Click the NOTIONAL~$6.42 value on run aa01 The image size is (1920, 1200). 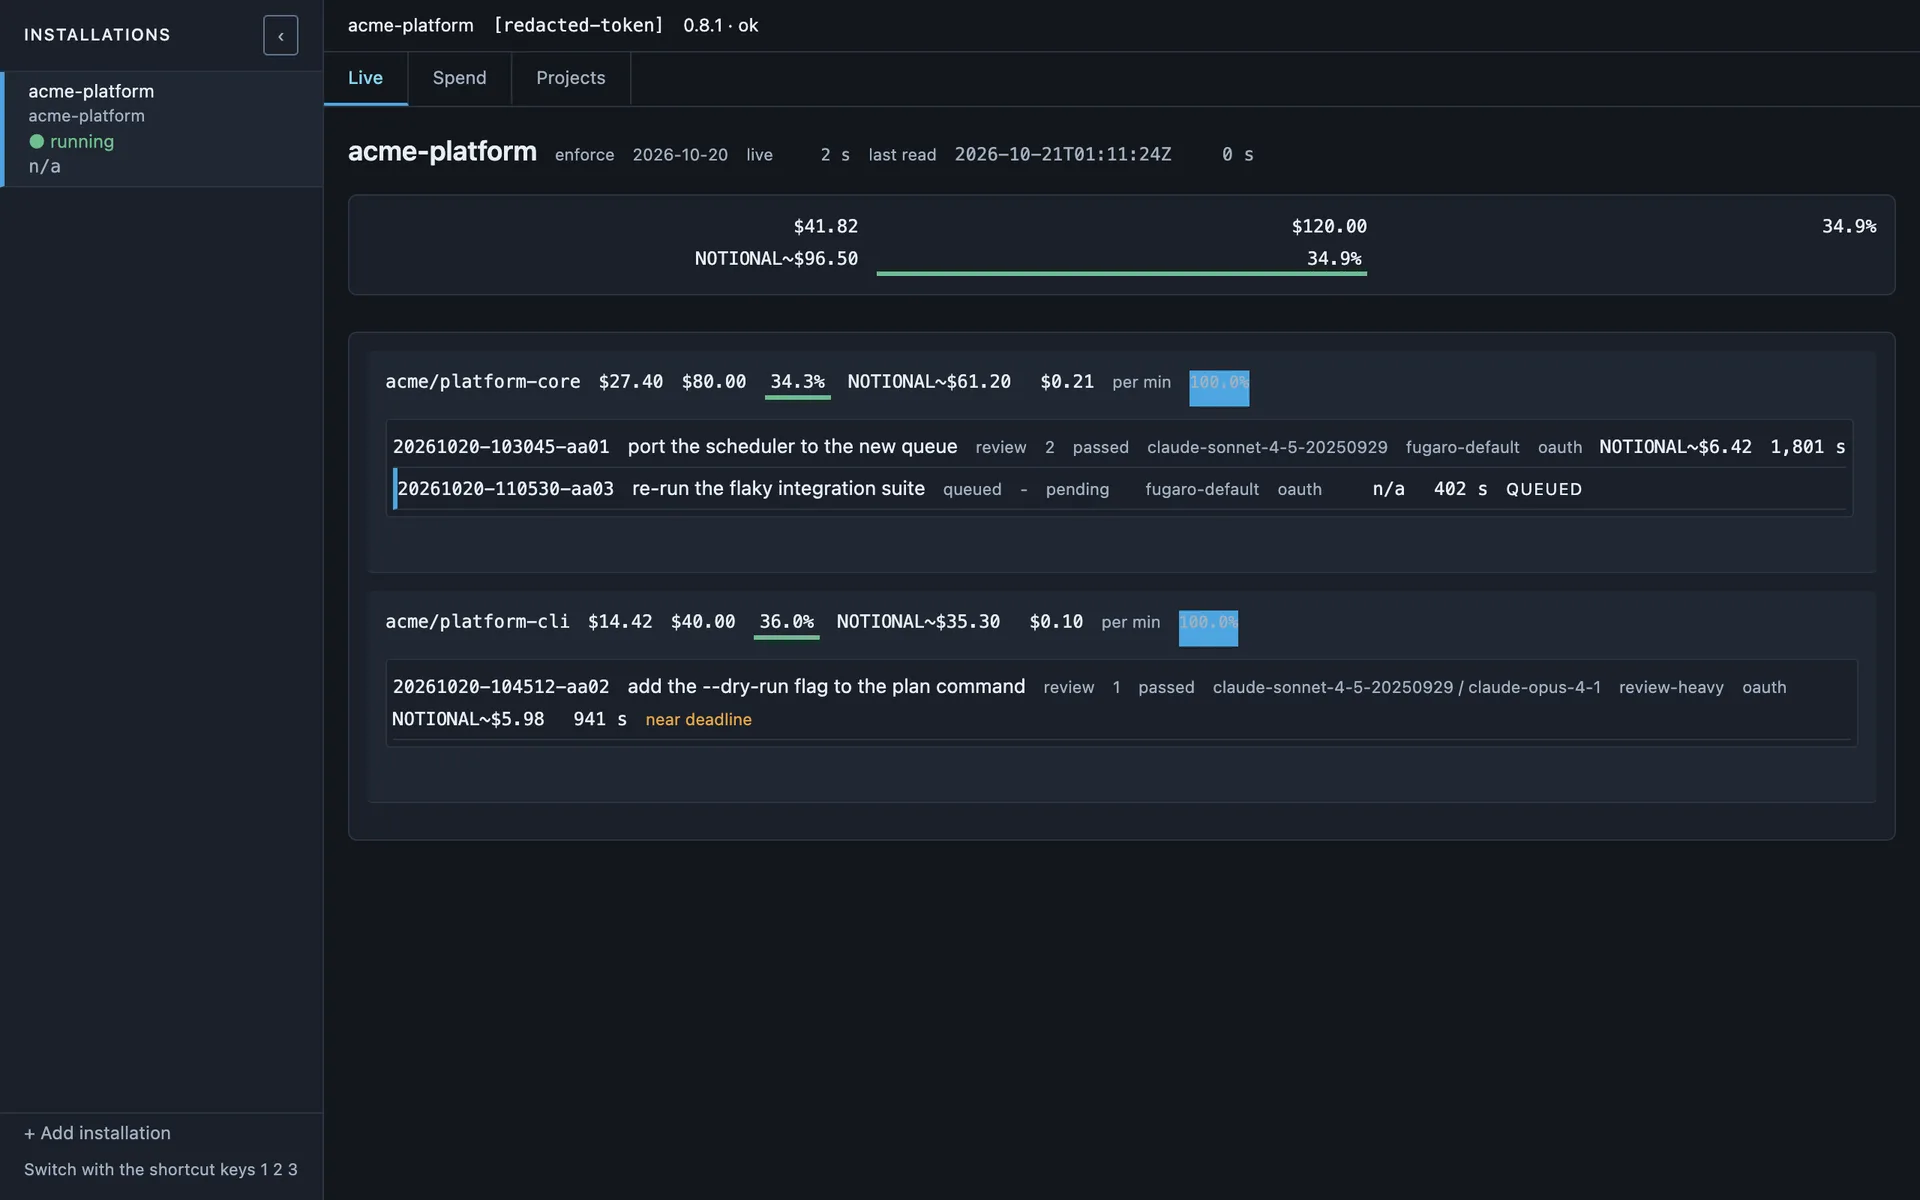point(1675,447)
